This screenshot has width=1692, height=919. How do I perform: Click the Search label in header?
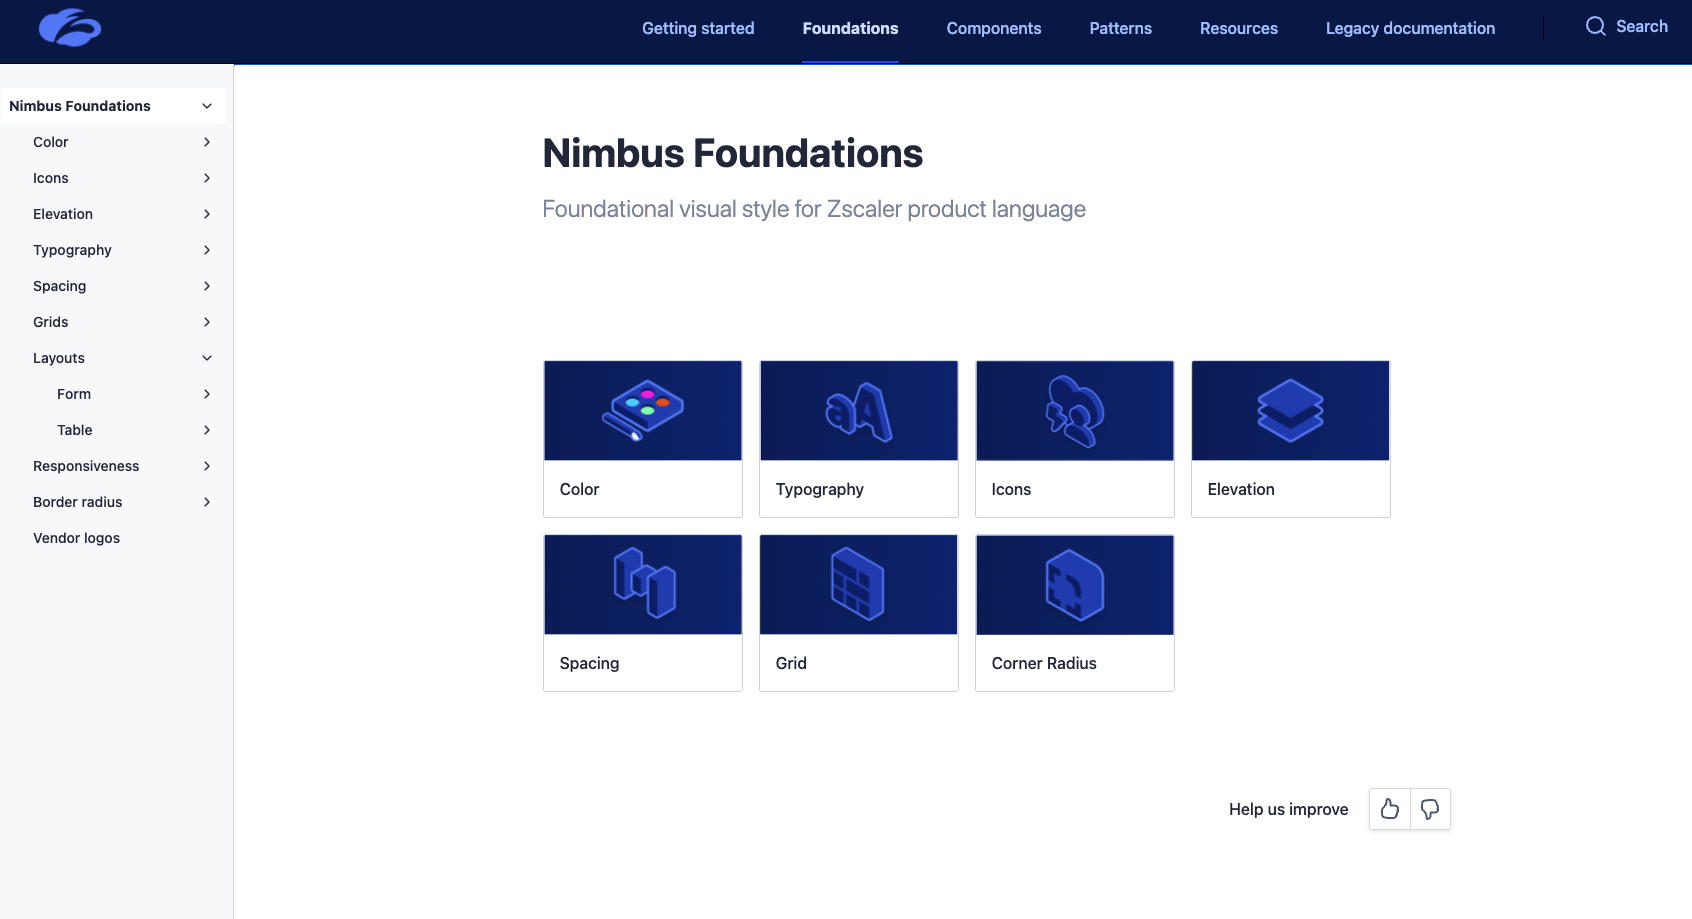pyautogui.click(x=1642, y=27)
